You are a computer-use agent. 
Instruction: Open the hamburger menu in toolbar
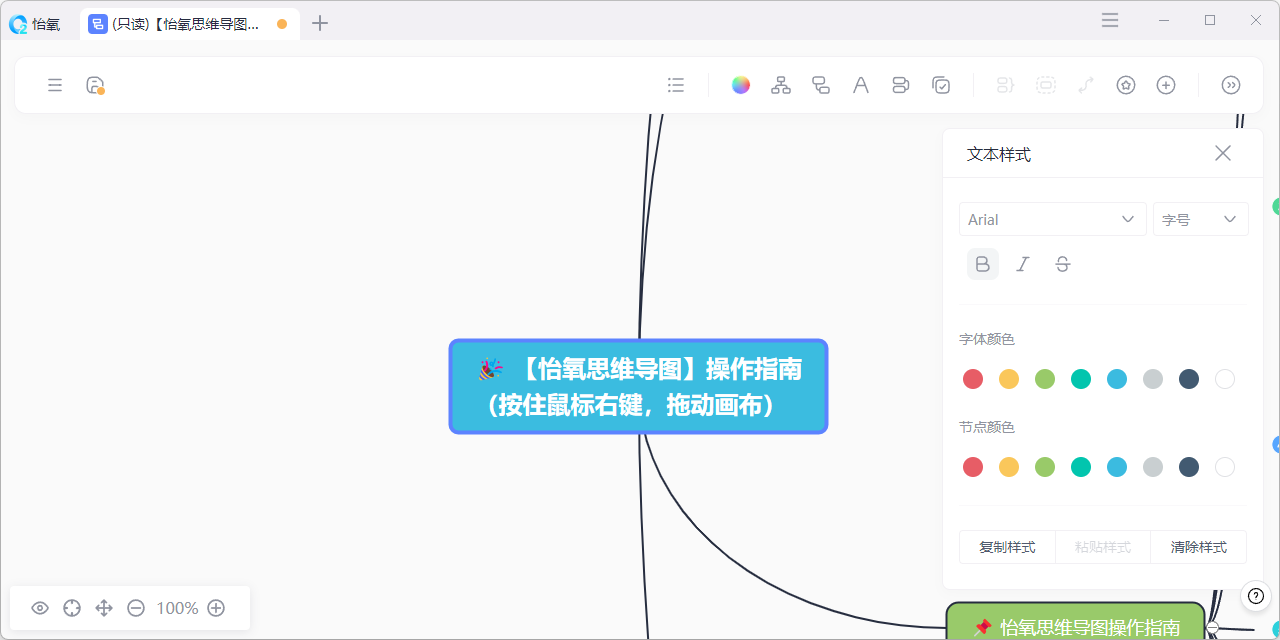click(x=55, y=85)
